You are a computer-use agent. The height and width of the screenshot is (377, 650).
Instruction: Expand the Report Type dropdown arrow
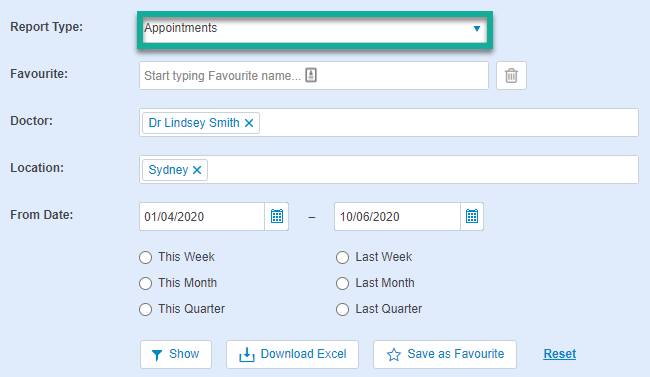(x=477, y=29)
